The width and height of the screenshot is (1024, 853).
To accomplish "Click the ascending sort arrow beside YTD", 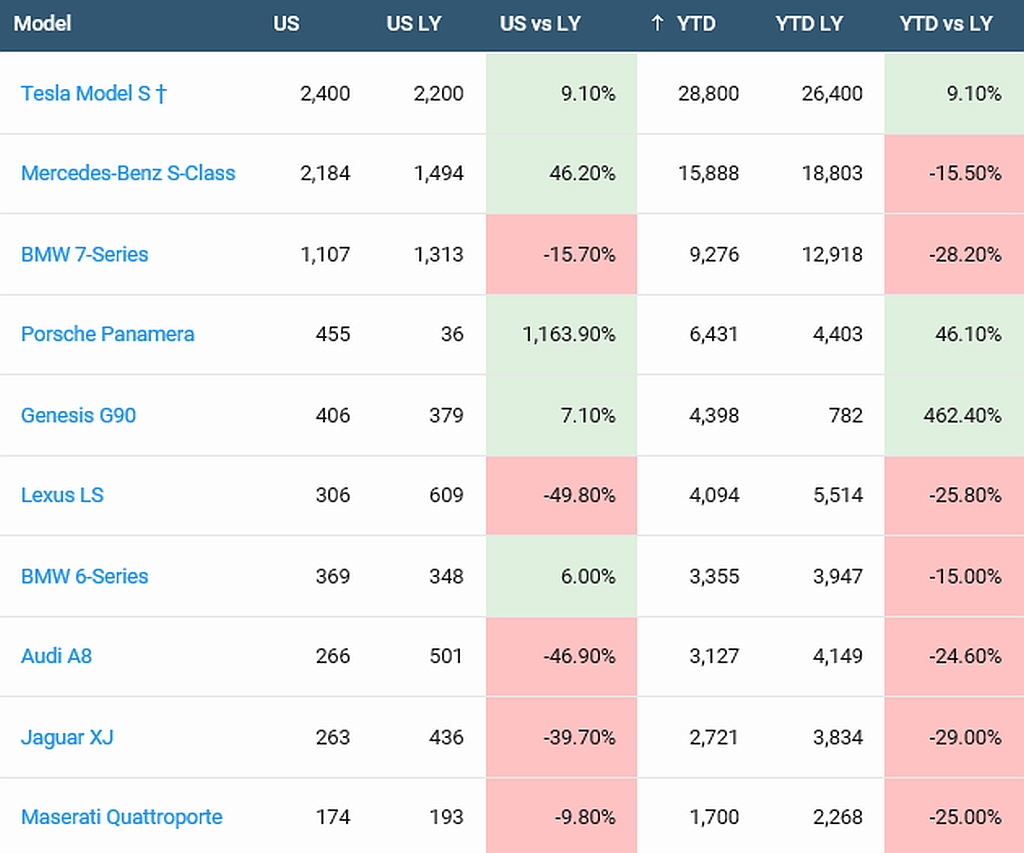I will (657, 24).
